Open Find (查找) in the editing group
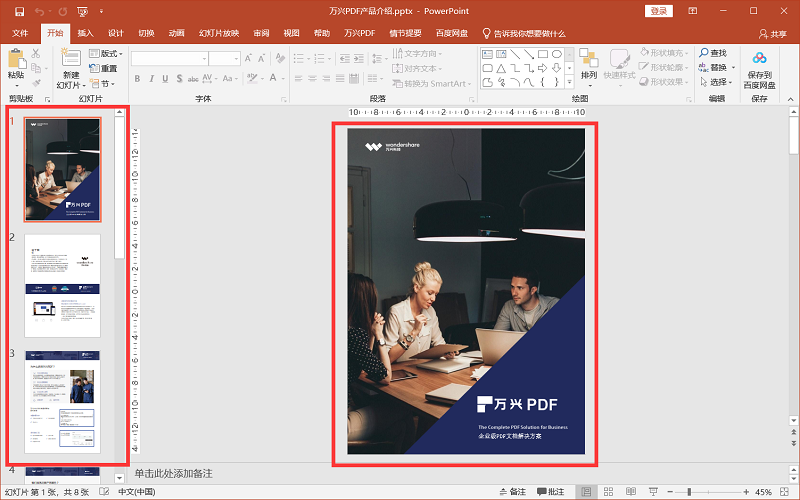Image resolution: width=800 pixels, height=500 pixels. [713, 53]
